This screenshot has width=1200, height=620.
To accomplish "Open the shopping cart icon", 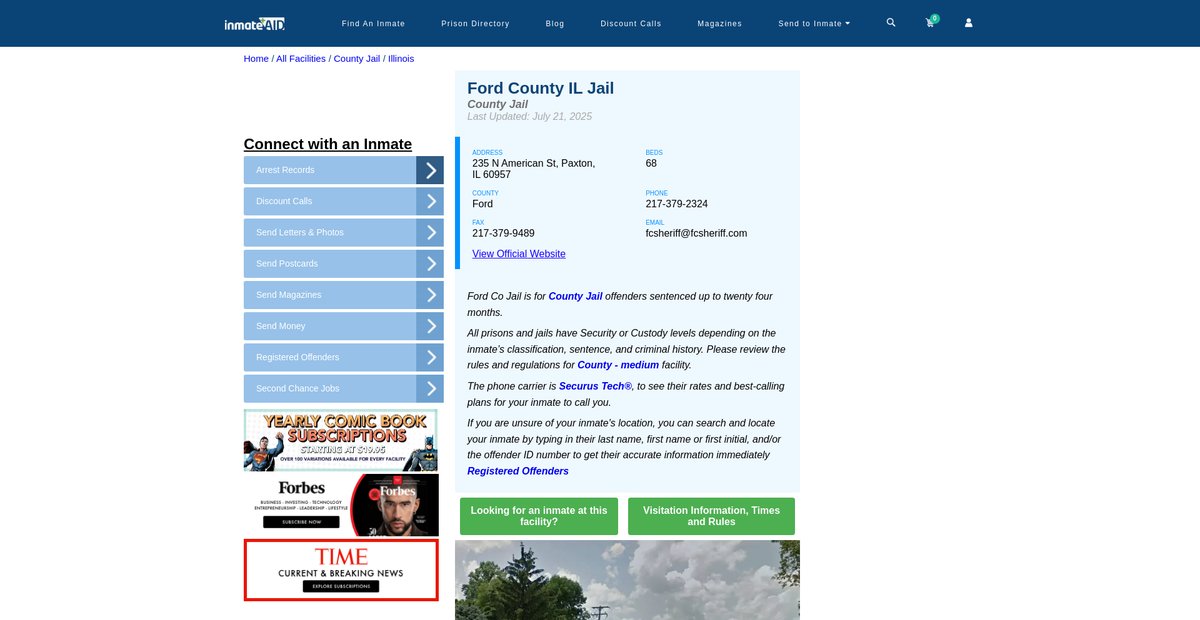I will (x=931, y=22).
